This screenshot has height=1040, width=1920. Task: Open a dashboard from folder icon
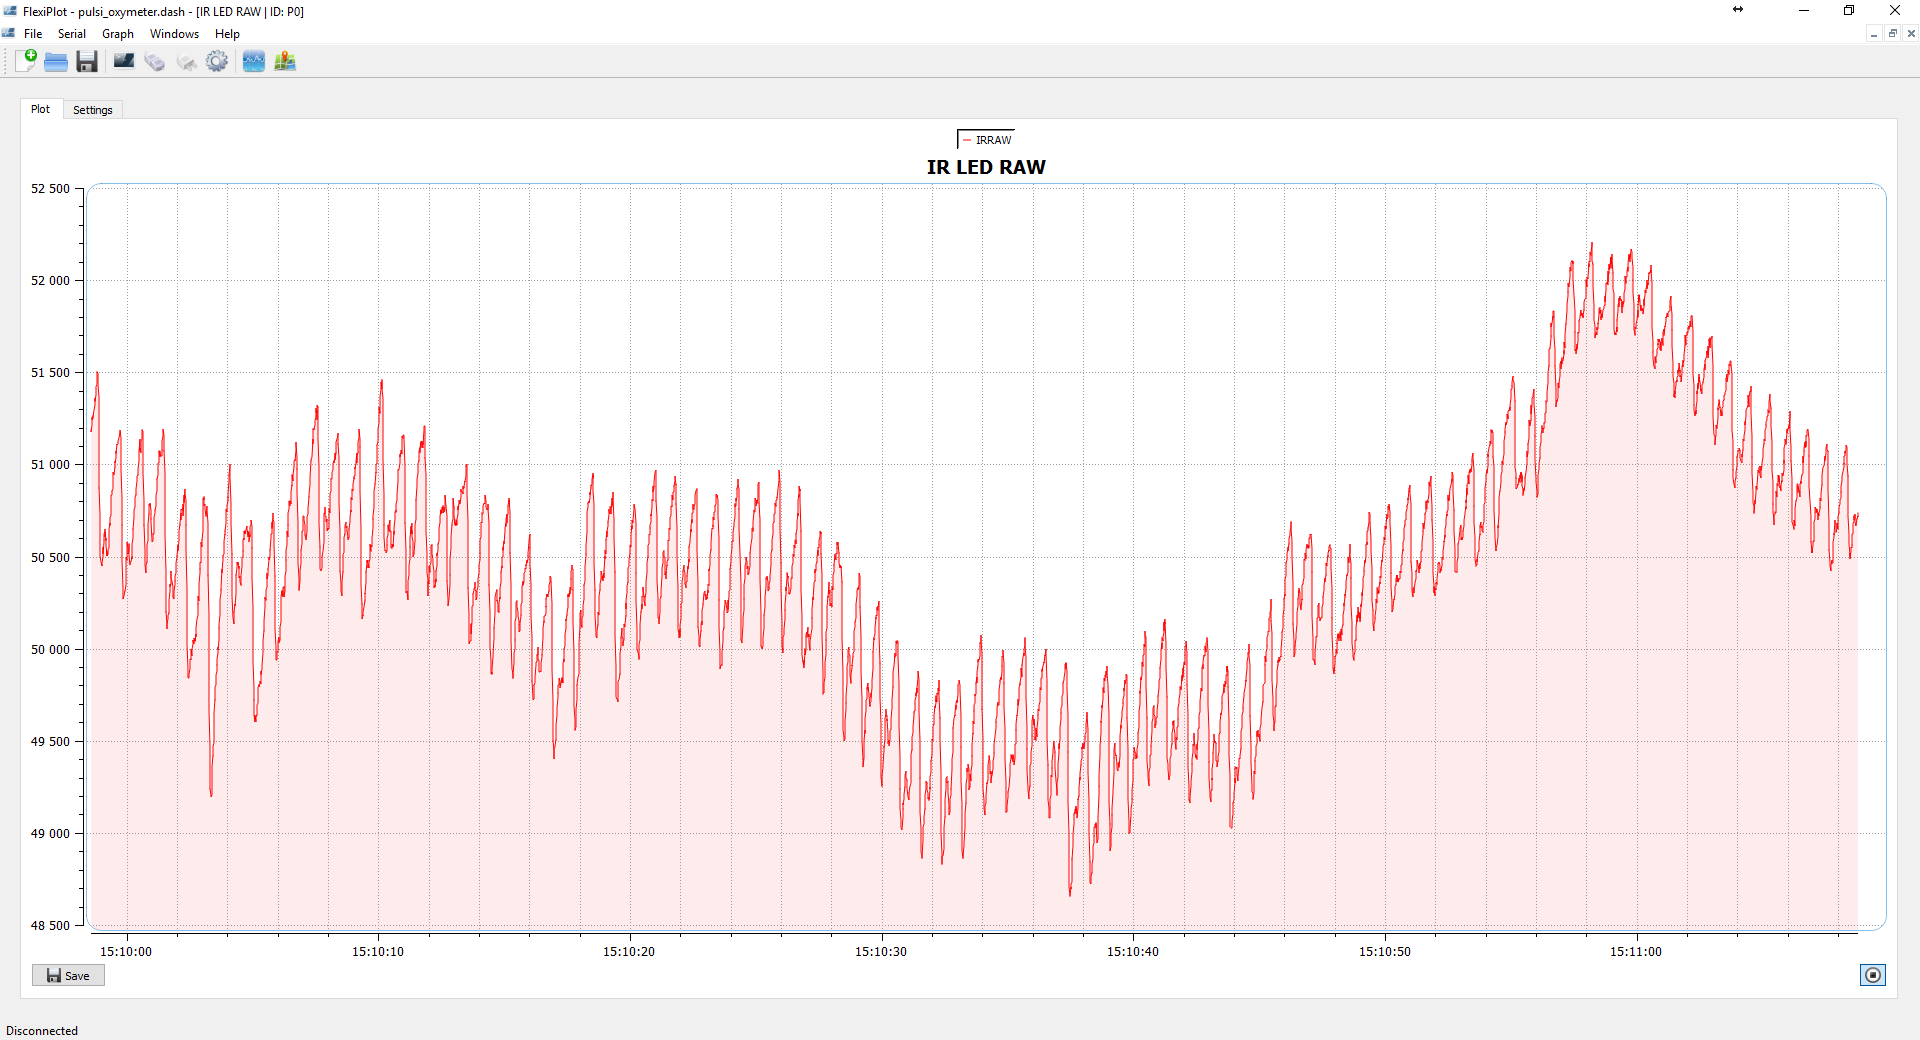(x=56, y=62)
